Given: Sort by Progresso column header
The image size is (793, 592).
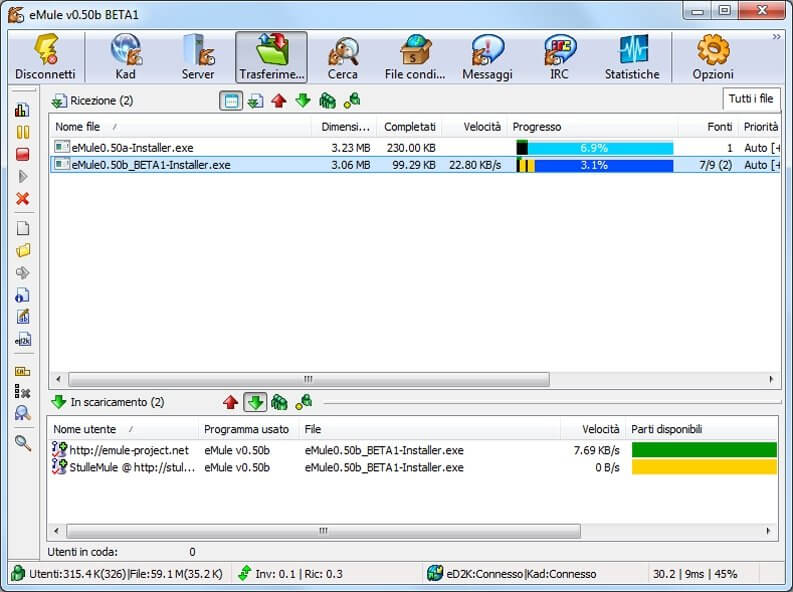Looking at the screenshot, I should coord(593,127).
